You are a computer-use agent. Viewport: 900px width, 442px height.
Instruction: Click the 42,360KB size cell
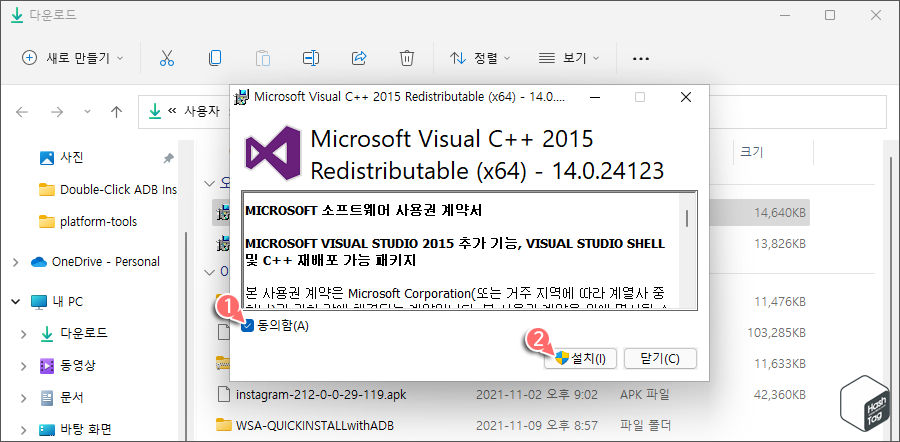(780, 395)
